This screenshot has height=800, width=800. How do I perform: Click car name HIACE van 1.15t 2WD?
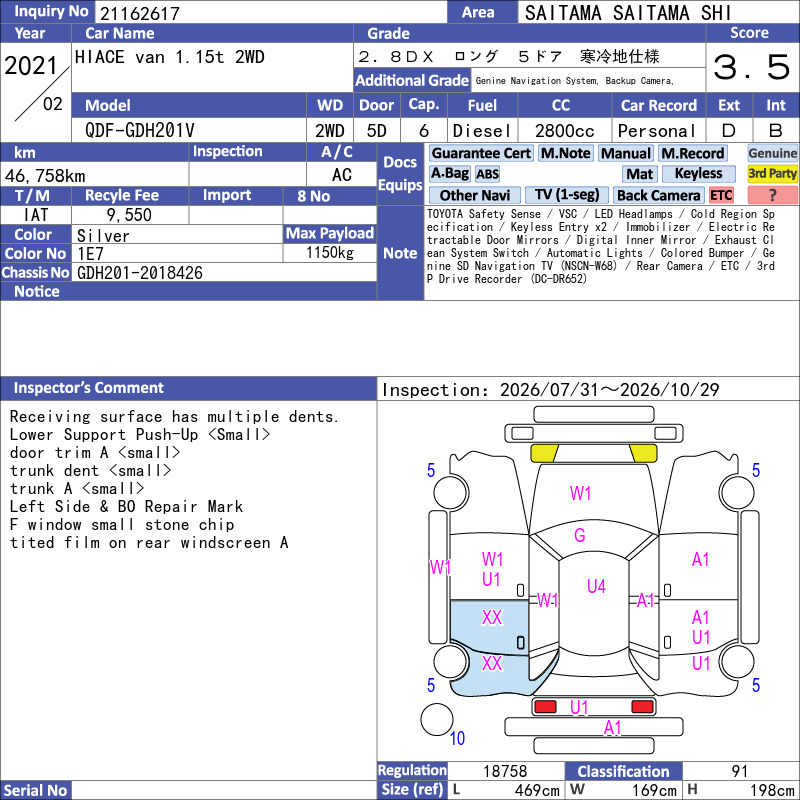coord(169,57)
